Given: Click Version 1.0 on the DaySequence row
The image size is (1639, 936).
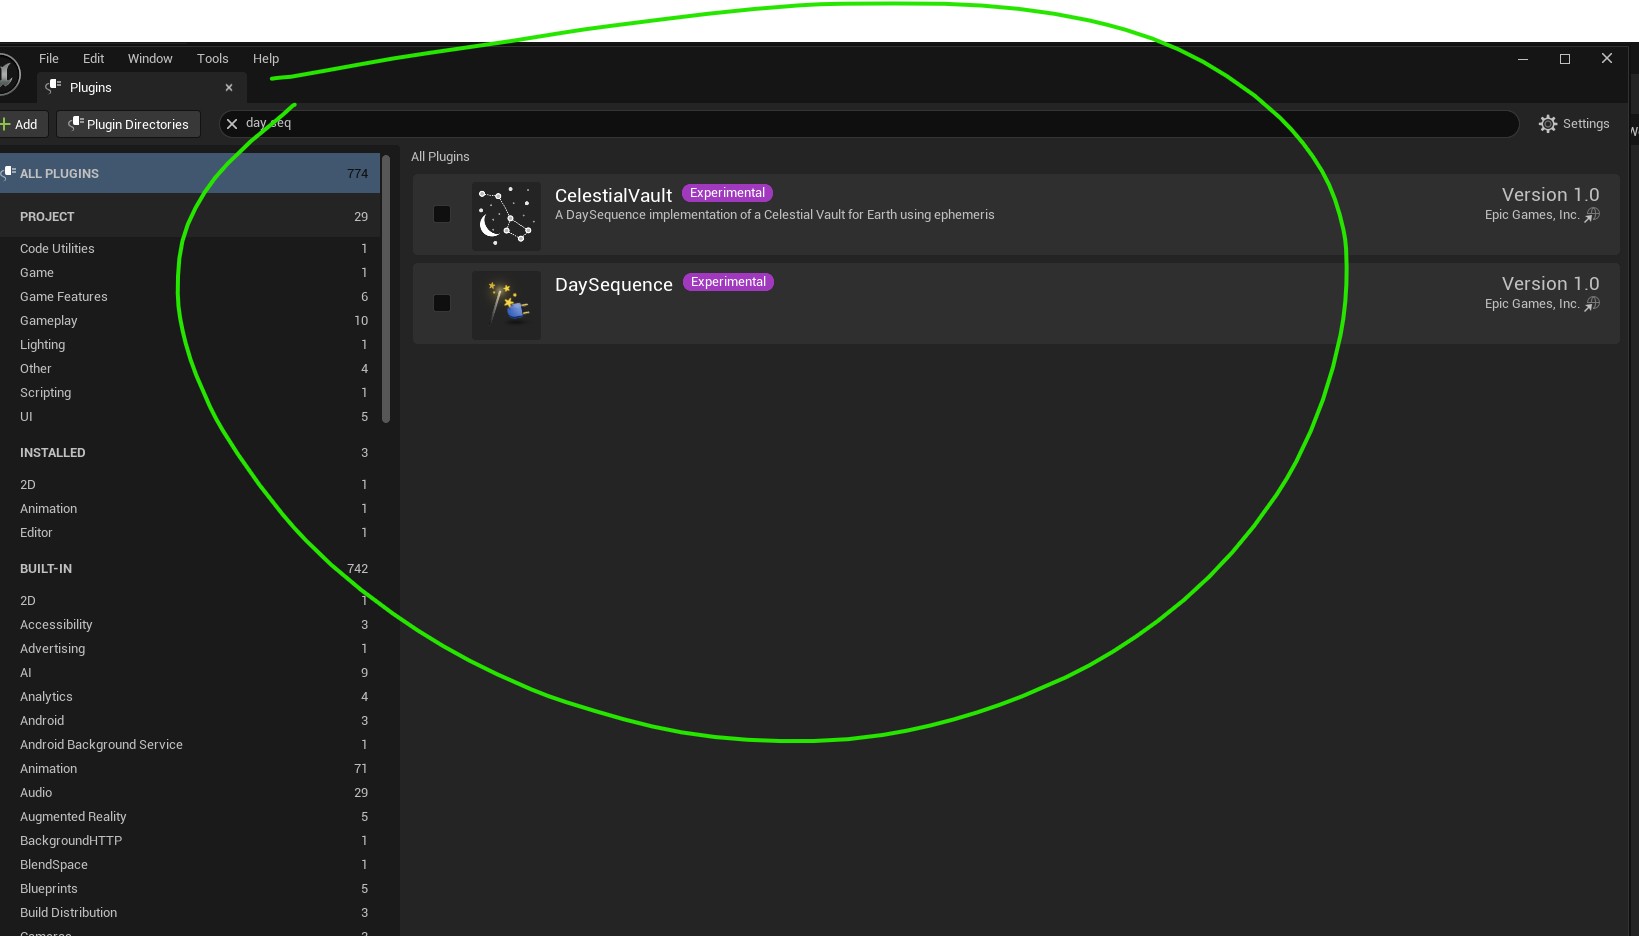Looking at the screenshot, I should click(1550, 284).
